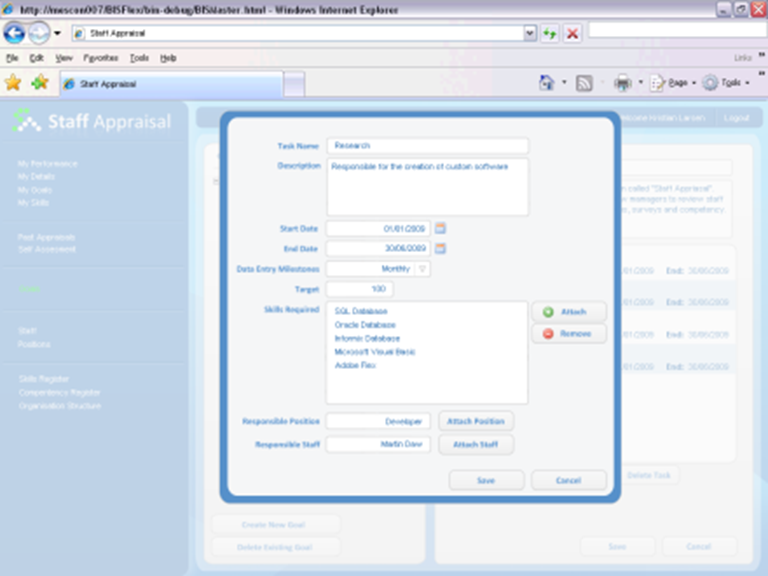This screenshot has height=576, width=768.
Task: Select Oracle Database in Skills Required list
Action: click(x=366, y=325)
